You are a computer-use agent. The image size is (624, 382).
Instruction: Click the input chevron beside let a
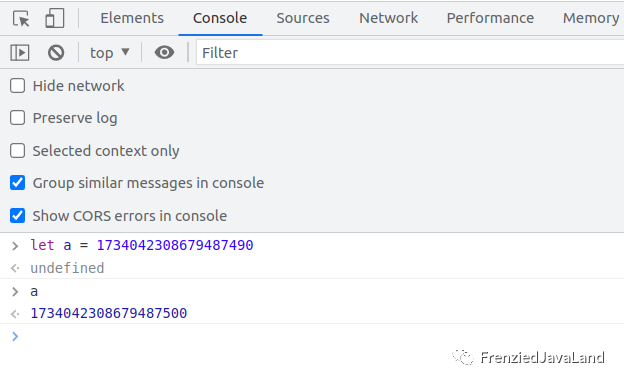click(x=15, y=246)
